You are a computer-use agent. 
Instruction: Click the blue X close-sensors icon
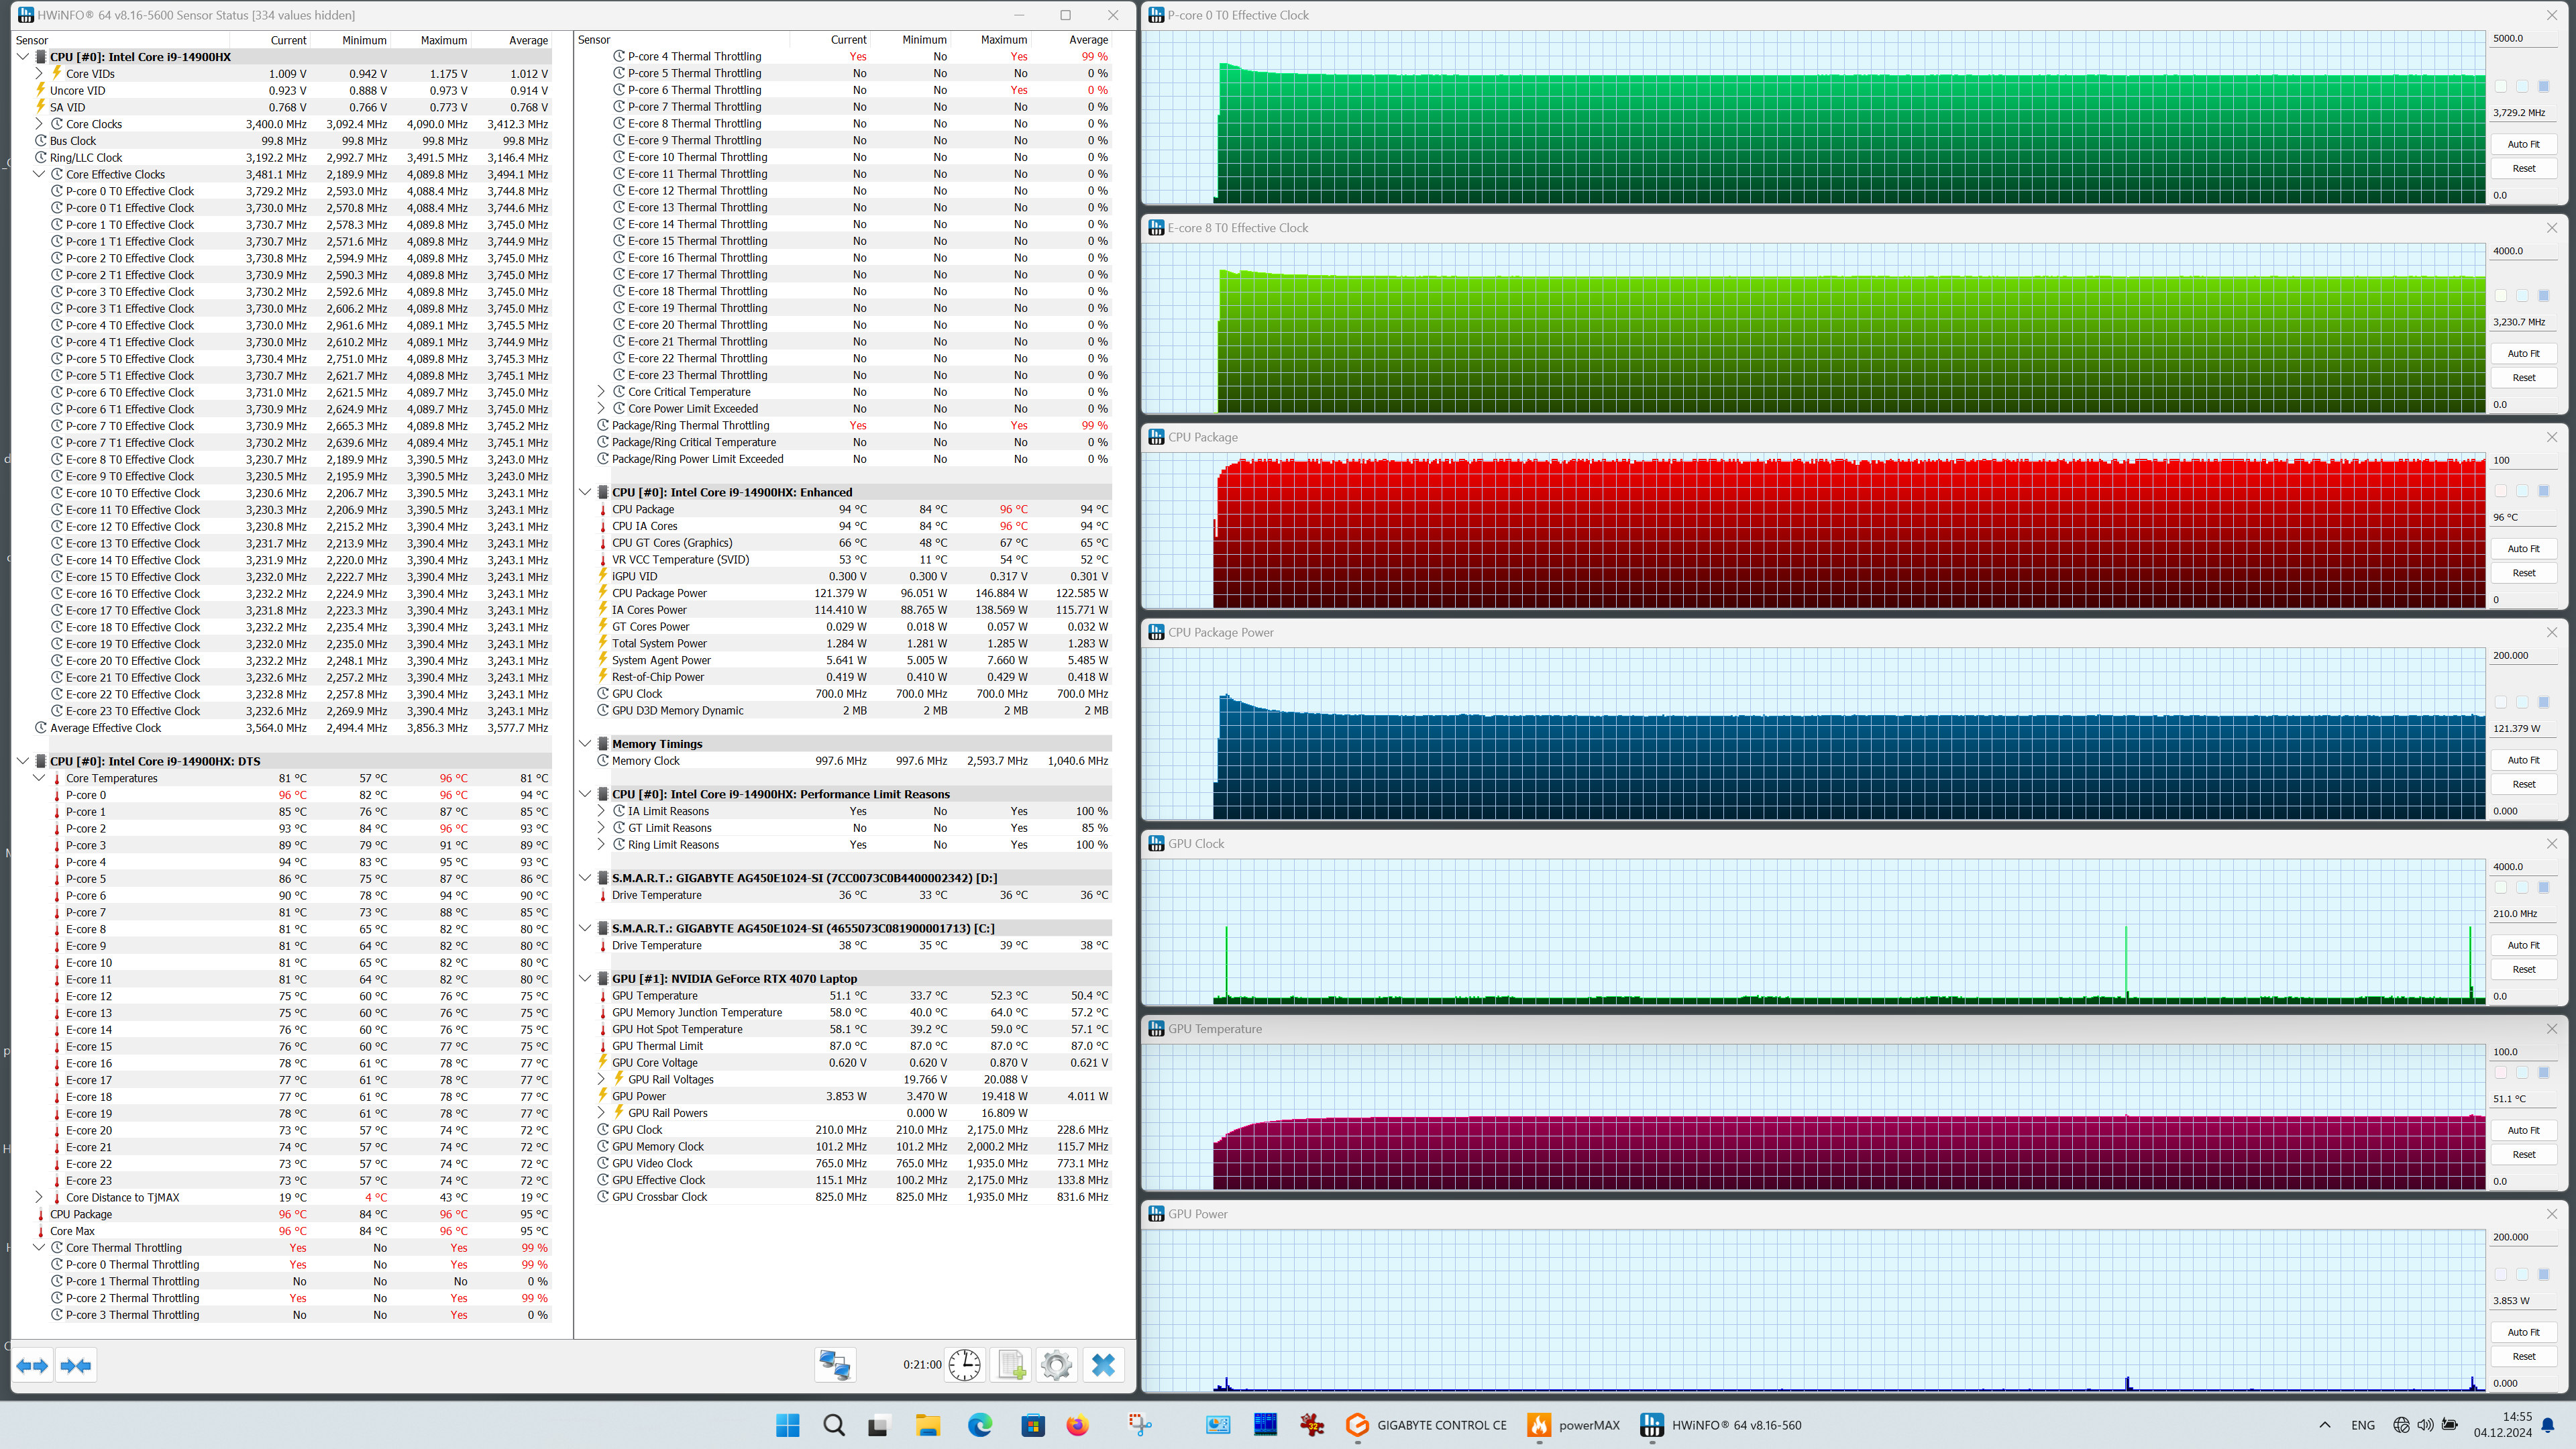[x=1103, y=1365]
